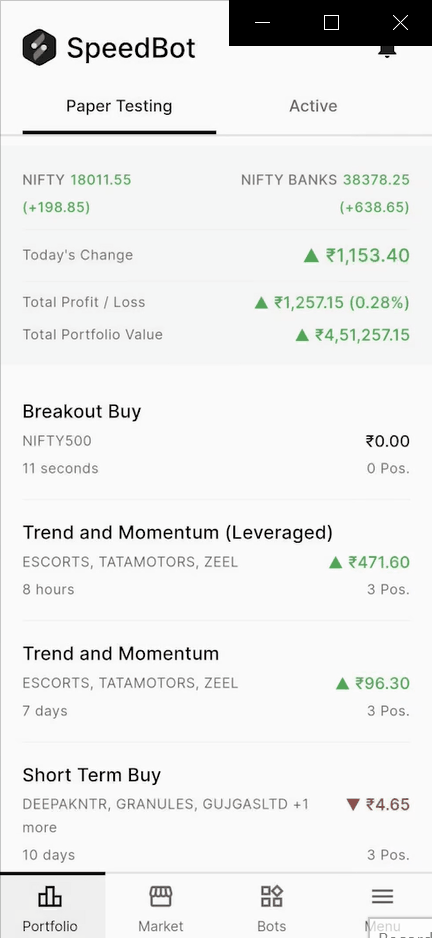Image resolution: width=432 pixels, height=938 pixels.
Task: Open the Market storefront icon
Action: tap(160, 896)
